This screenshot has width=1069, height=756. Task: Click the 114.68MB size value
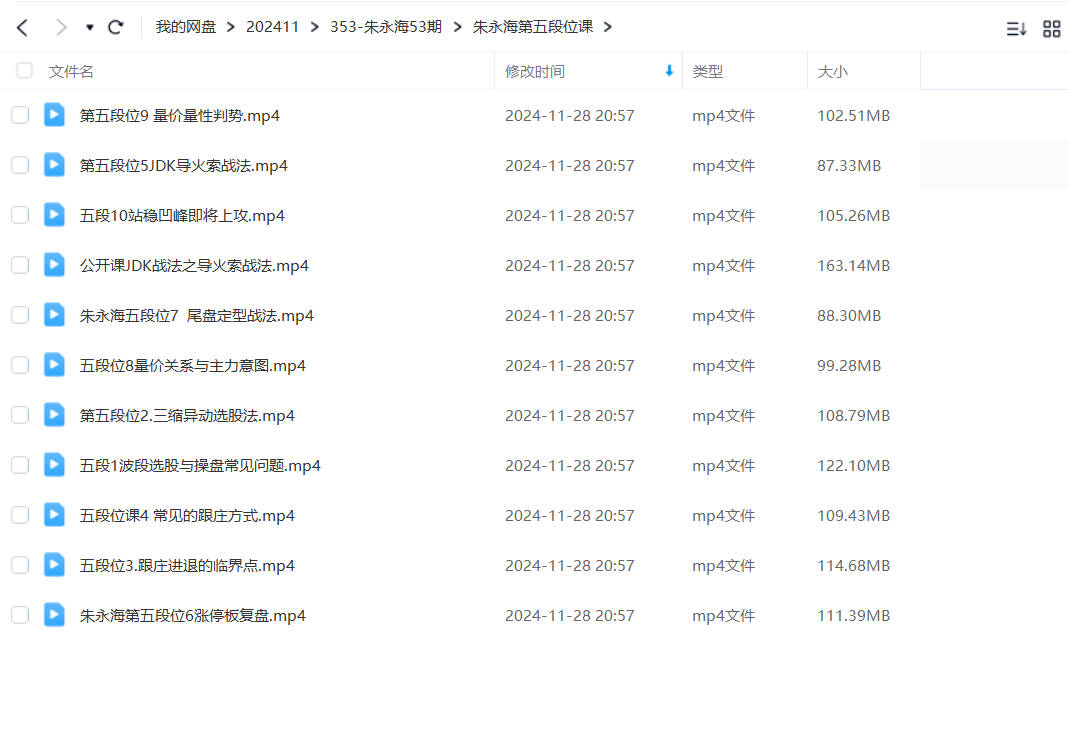pos(854,566)
